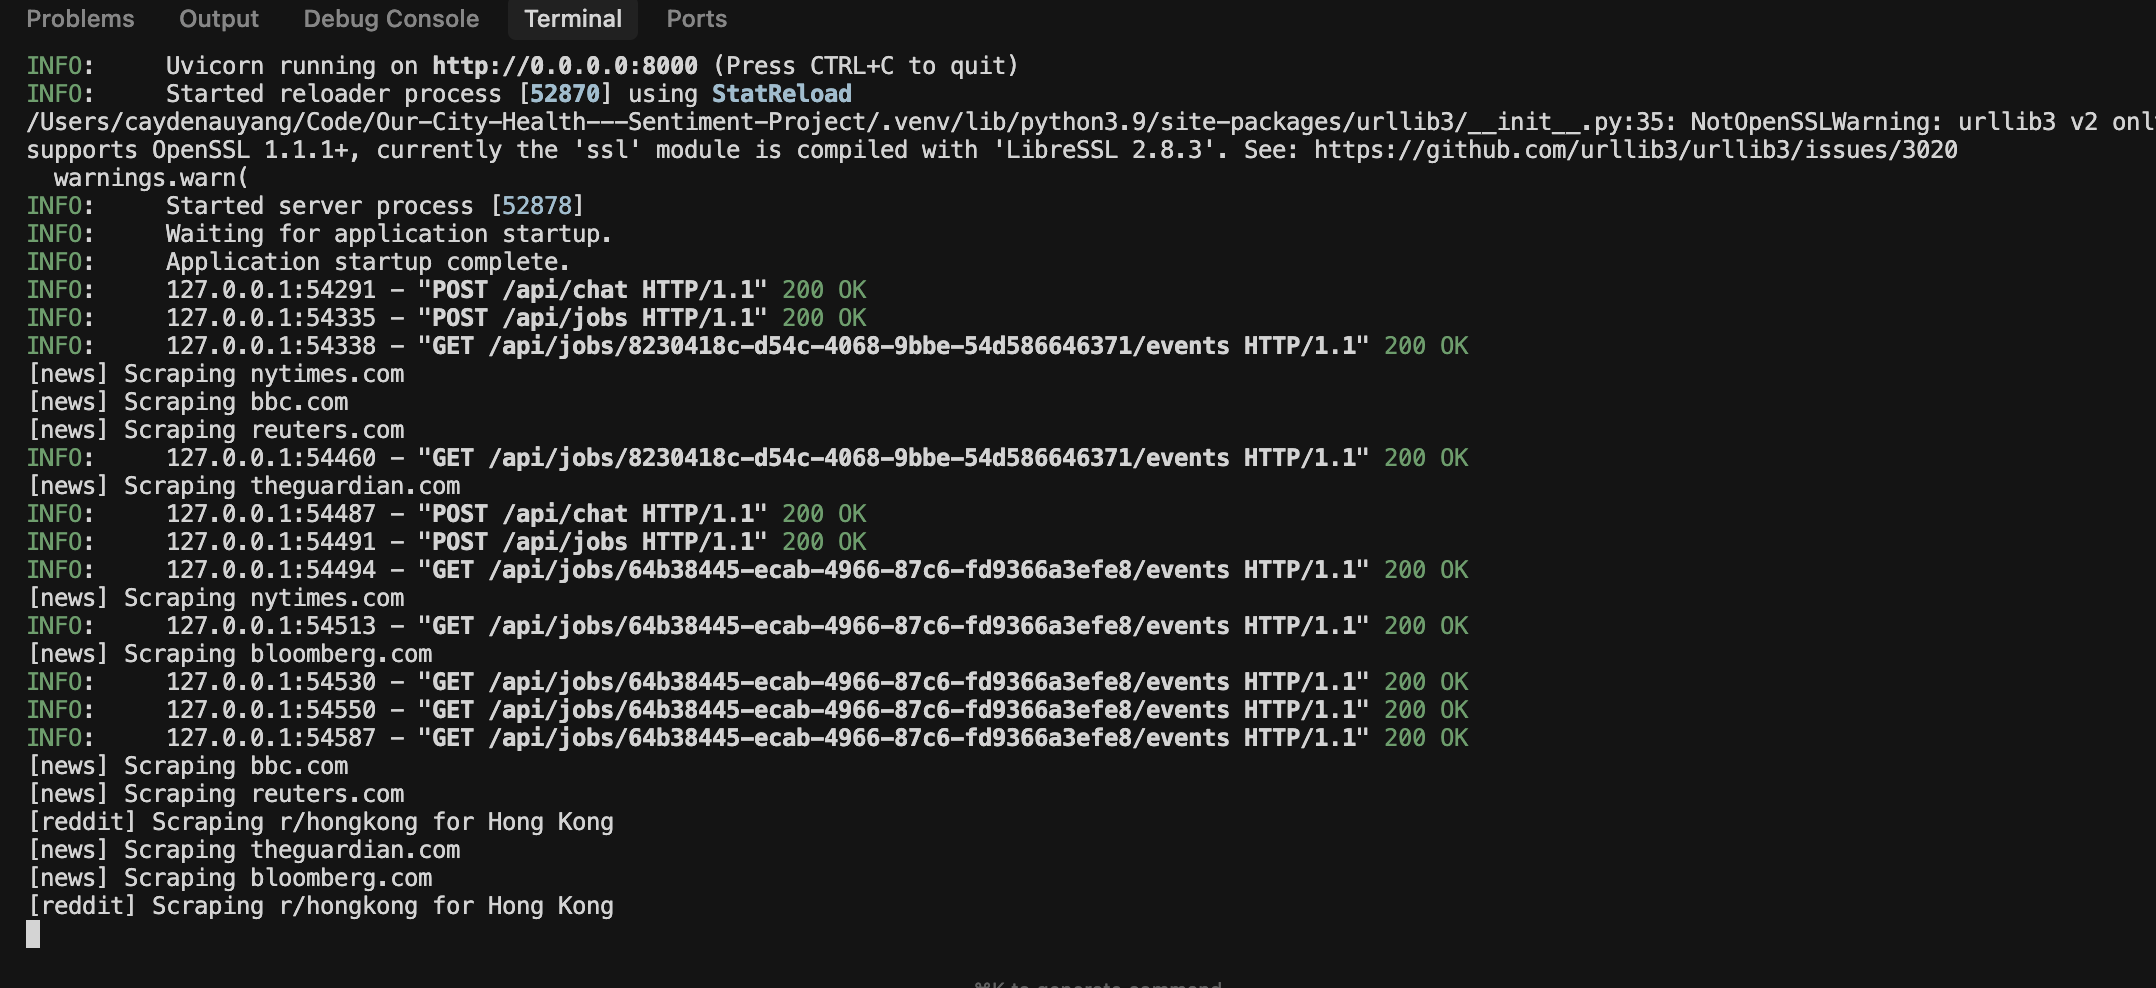Click the Application startup complete message

coord(367,261)
